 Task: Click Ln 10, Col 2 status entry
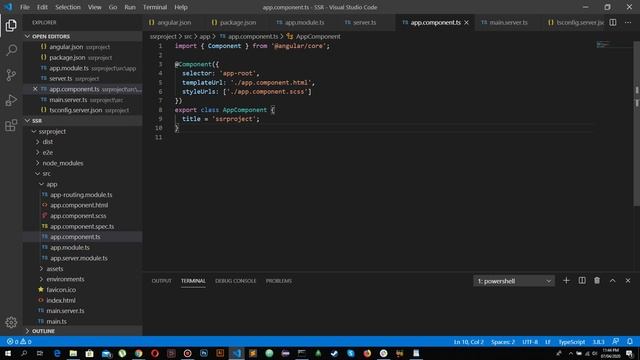[469, 342]
